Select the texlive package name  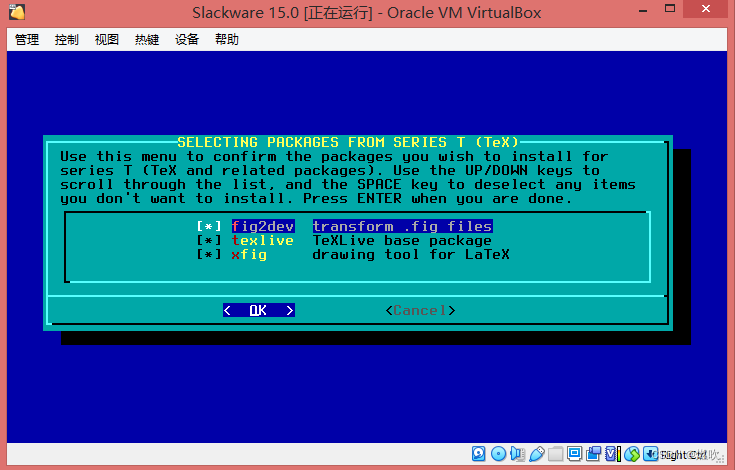point(262,241)
